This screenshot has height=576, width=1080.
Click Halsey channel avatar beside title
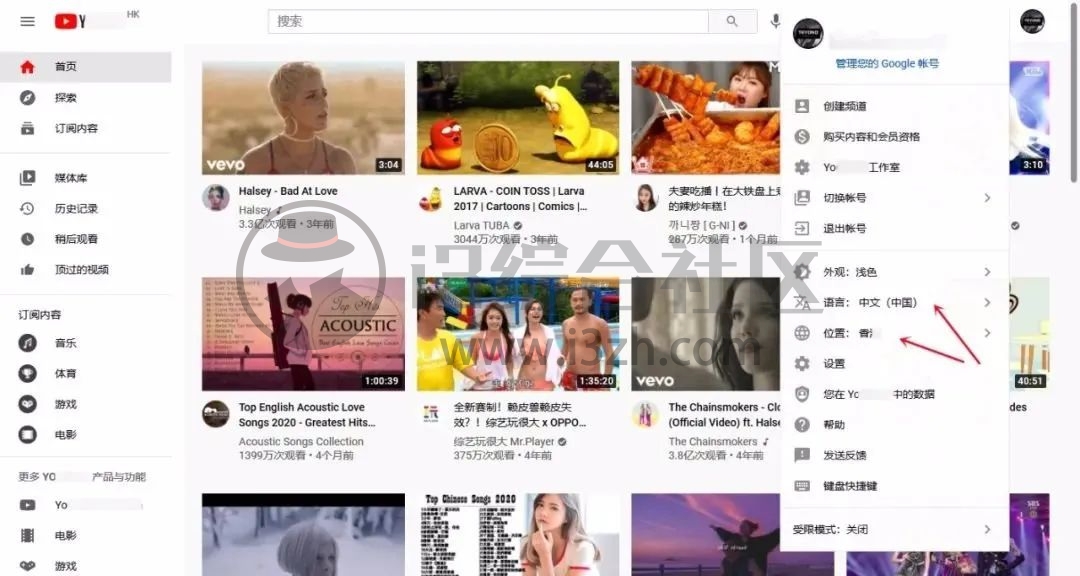[x=216, y=198]
